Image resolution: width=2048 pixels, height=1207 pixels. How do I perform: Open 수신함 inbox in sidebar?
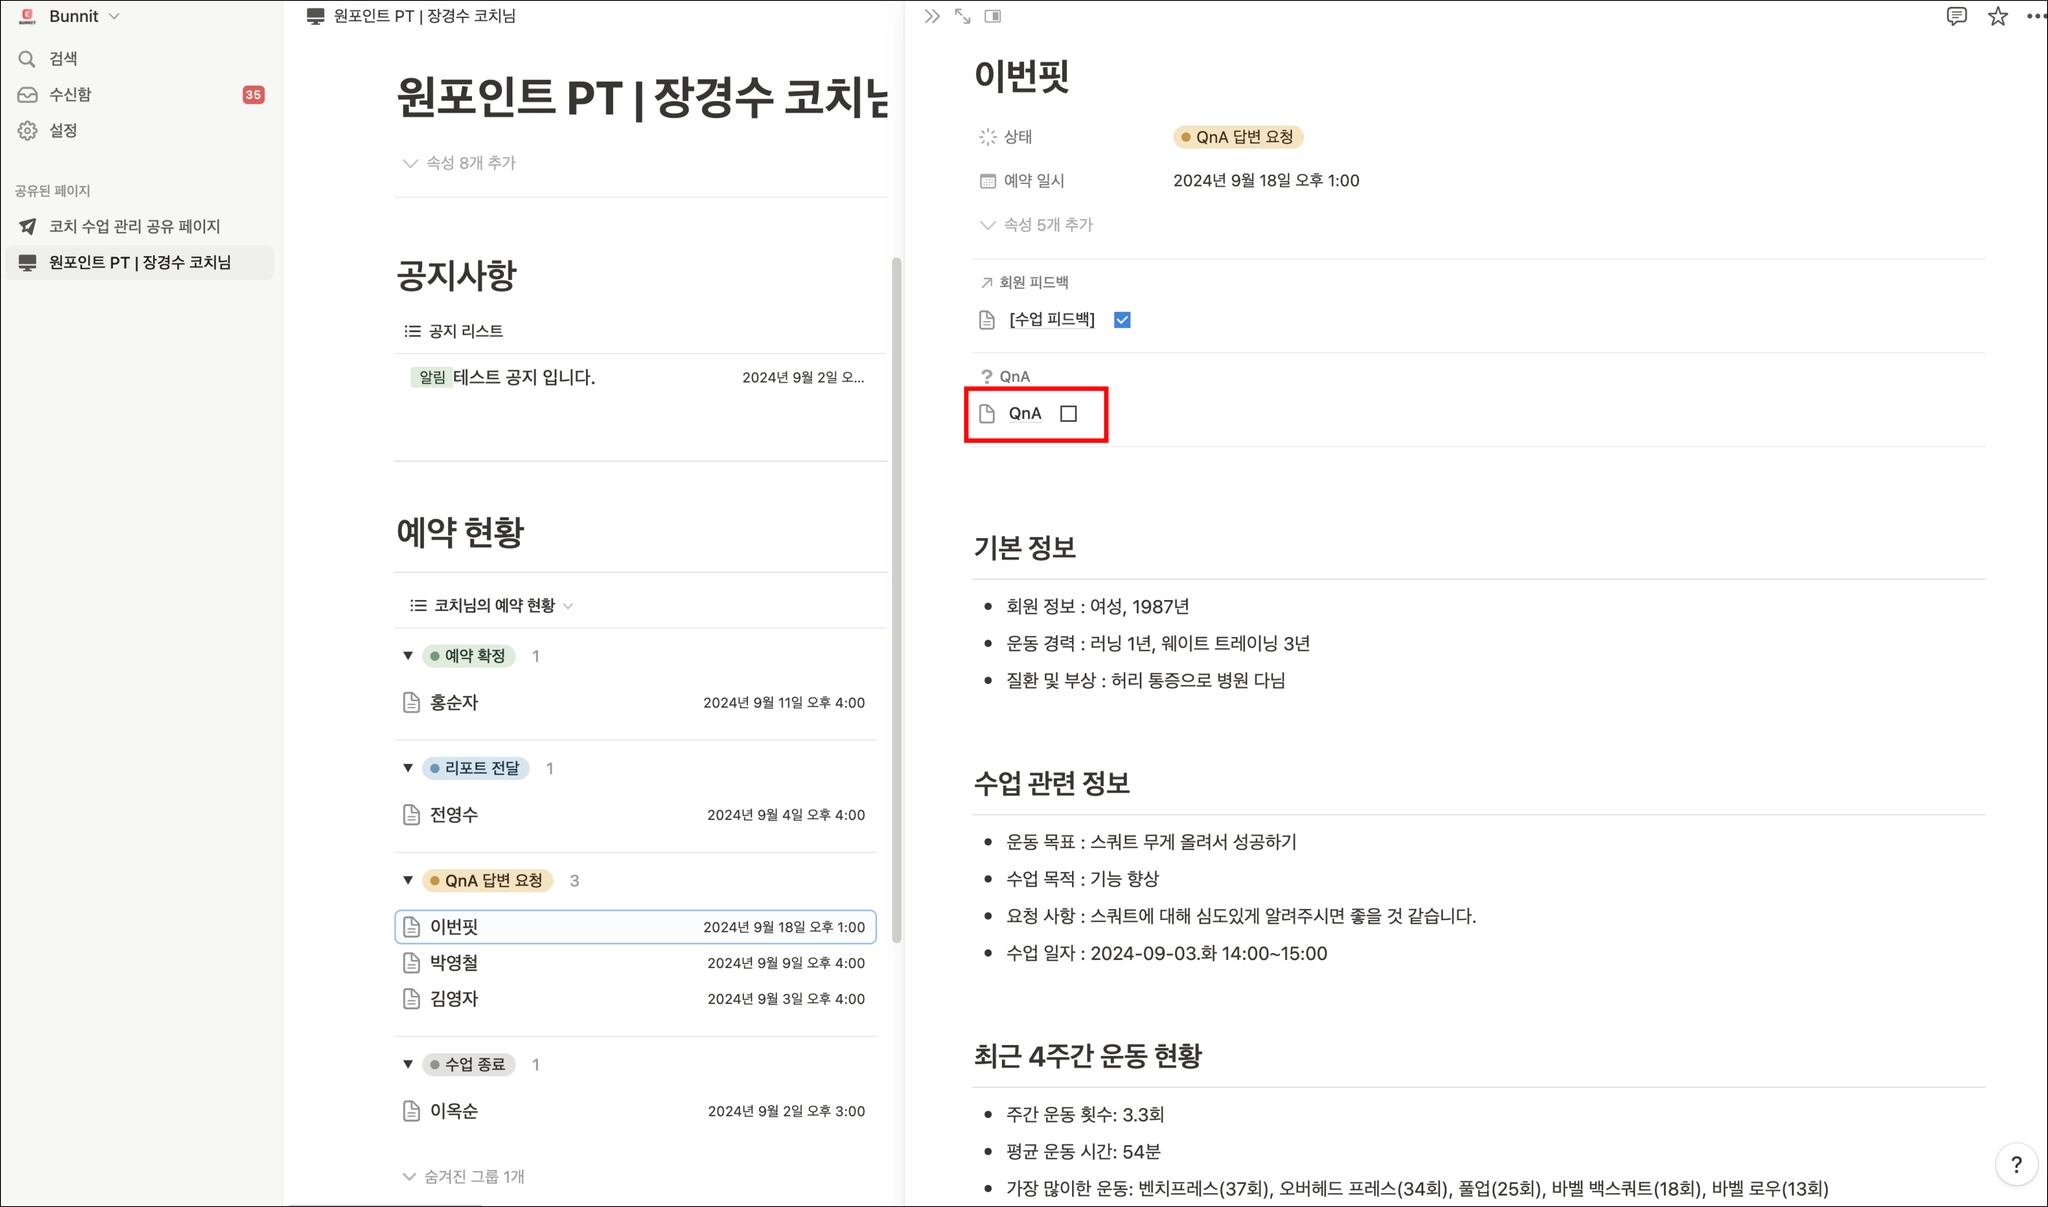coord(70,95)
